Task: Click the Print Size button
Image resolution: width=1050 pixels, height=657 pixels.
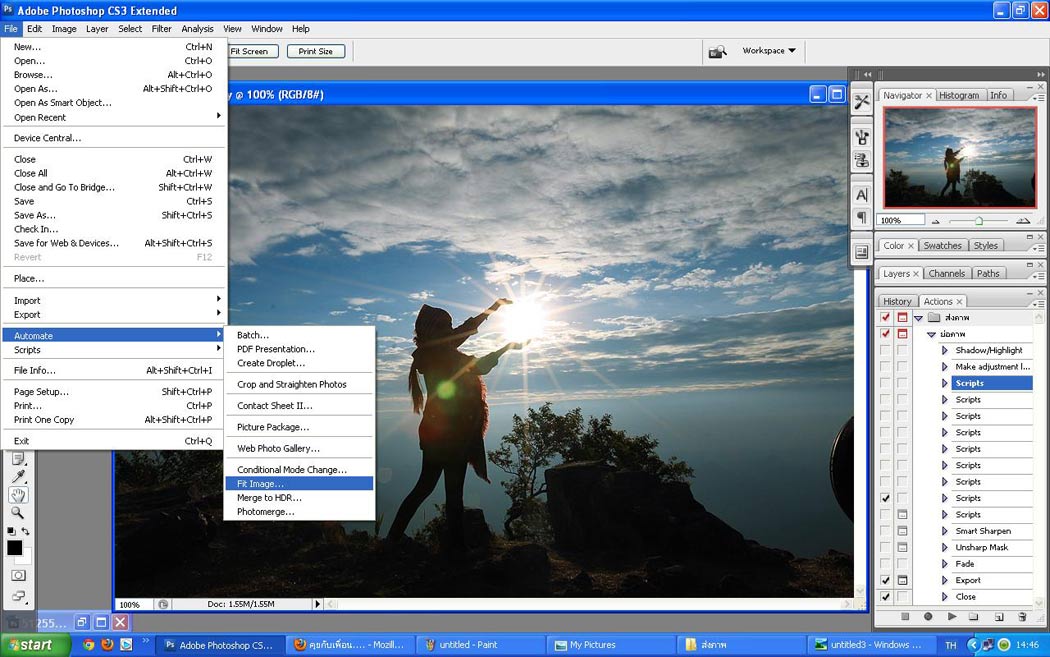Action: point(316,51)
